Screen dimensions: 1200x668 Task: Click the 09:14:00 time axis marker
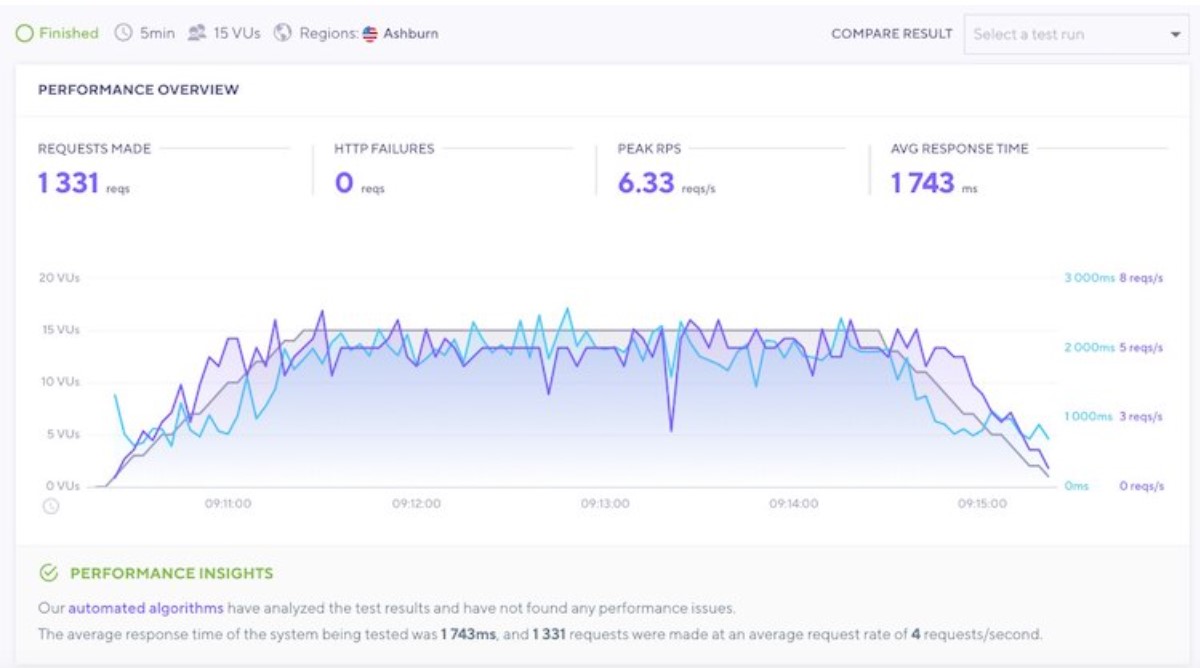point(793,504)
